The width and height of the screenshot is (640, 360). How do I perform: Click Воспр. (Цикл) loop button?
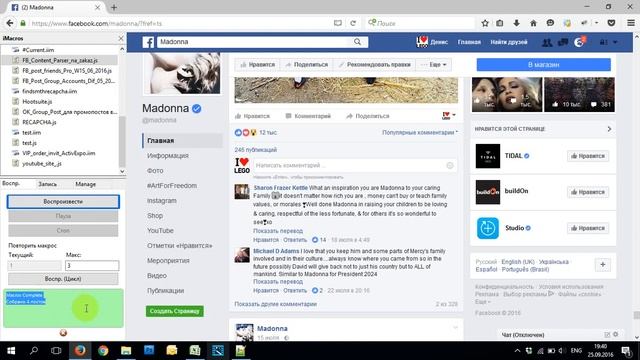pyautogui.click(x=63, y=279)
